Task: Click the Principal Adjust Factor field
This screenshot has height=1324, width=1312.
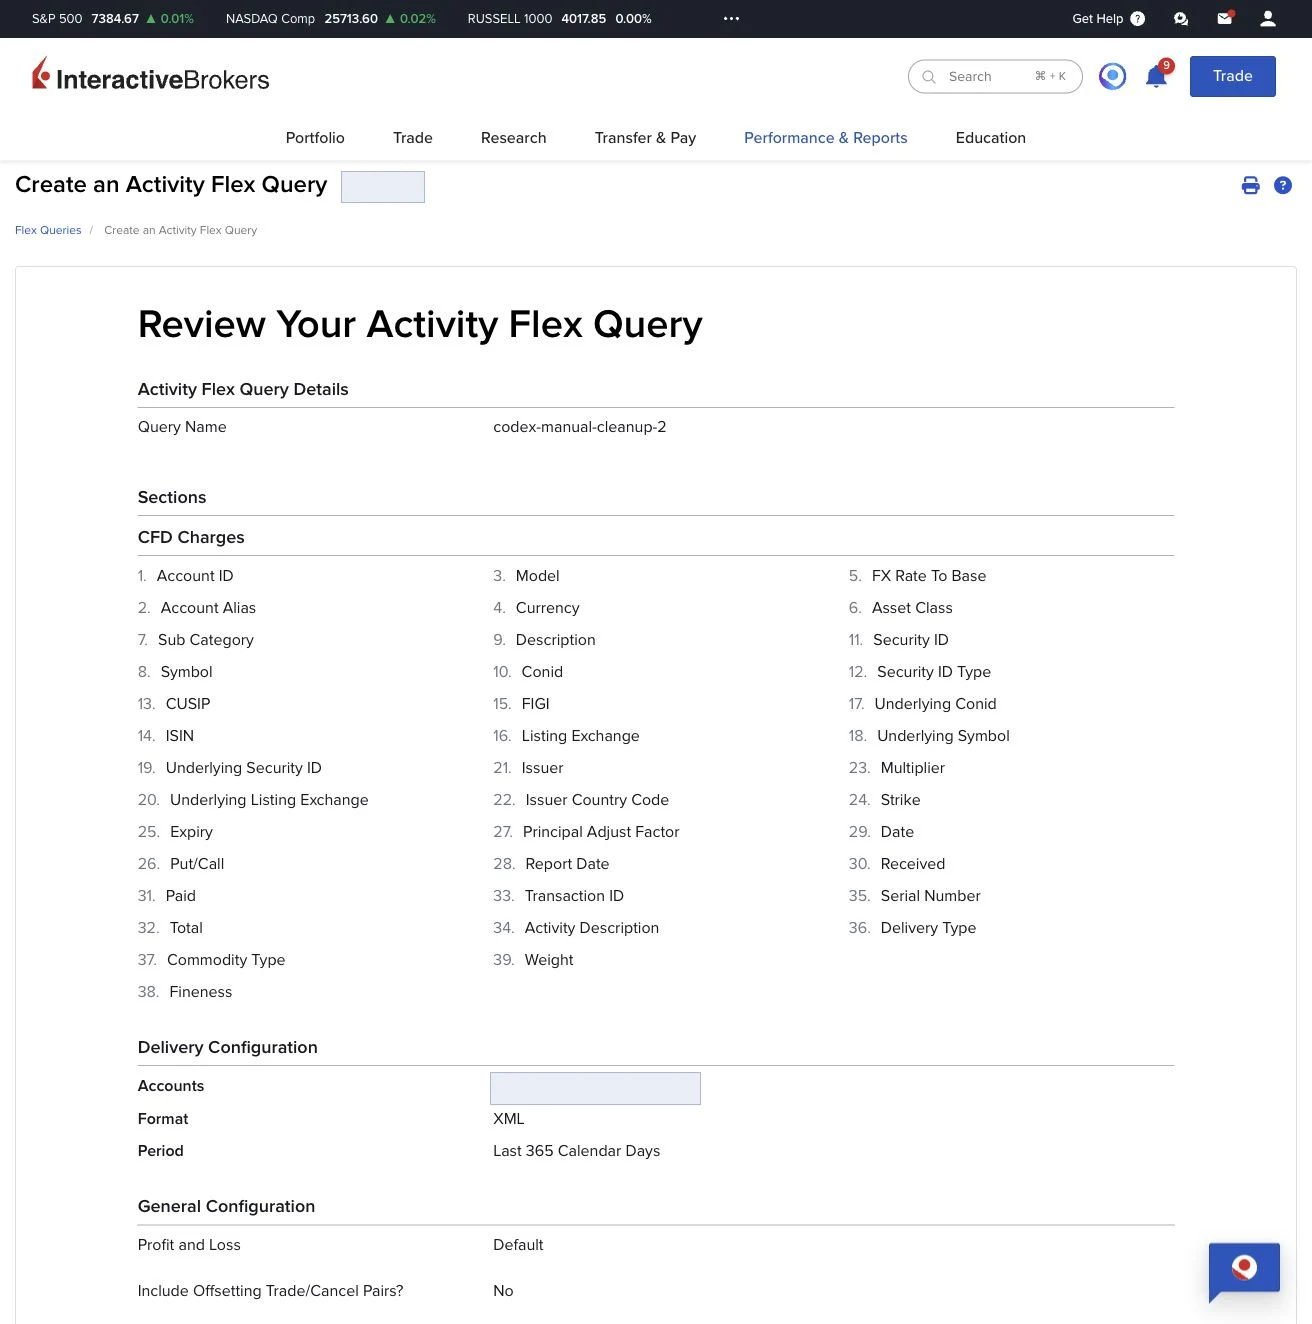Action: [601, 832]
